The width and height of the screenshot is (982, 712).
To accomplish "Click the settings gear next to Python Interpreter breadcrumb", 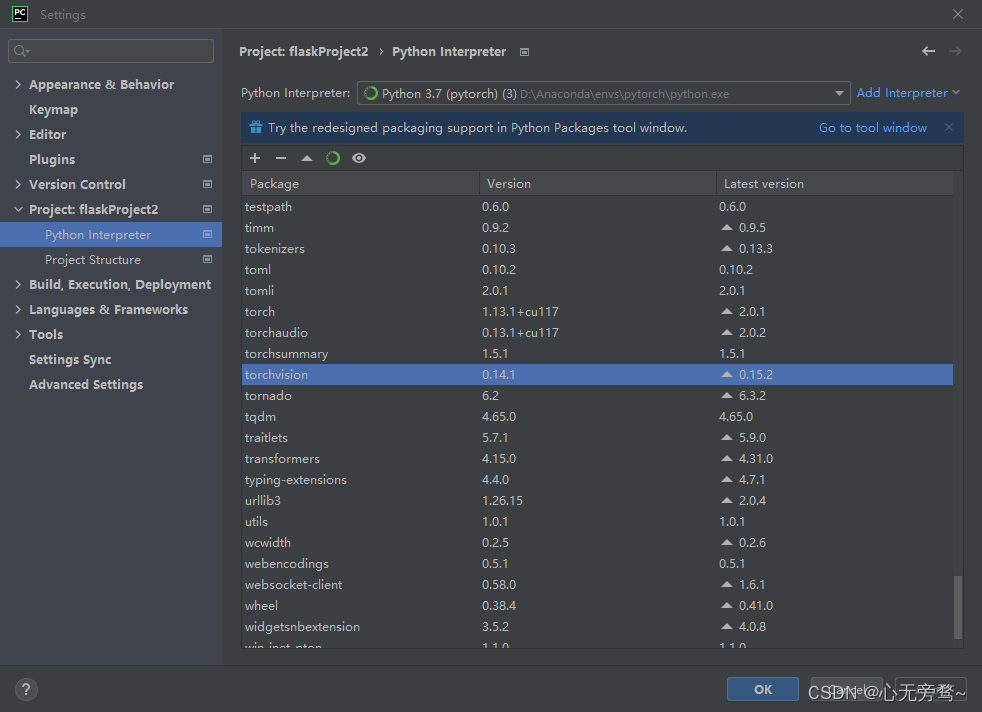I will [x=524, y=51].
